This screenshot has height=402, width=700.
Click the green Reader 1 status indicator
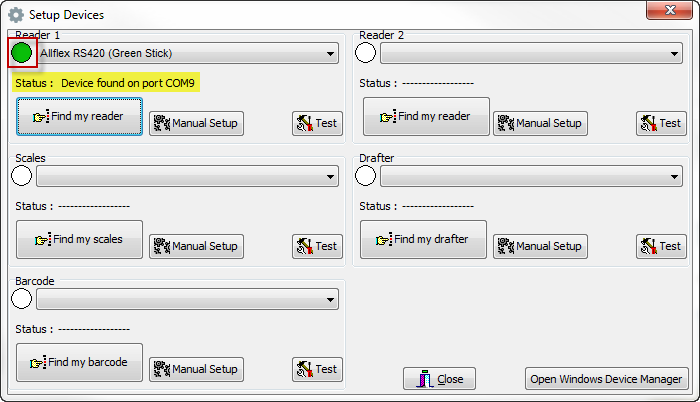tap(22, 53)
